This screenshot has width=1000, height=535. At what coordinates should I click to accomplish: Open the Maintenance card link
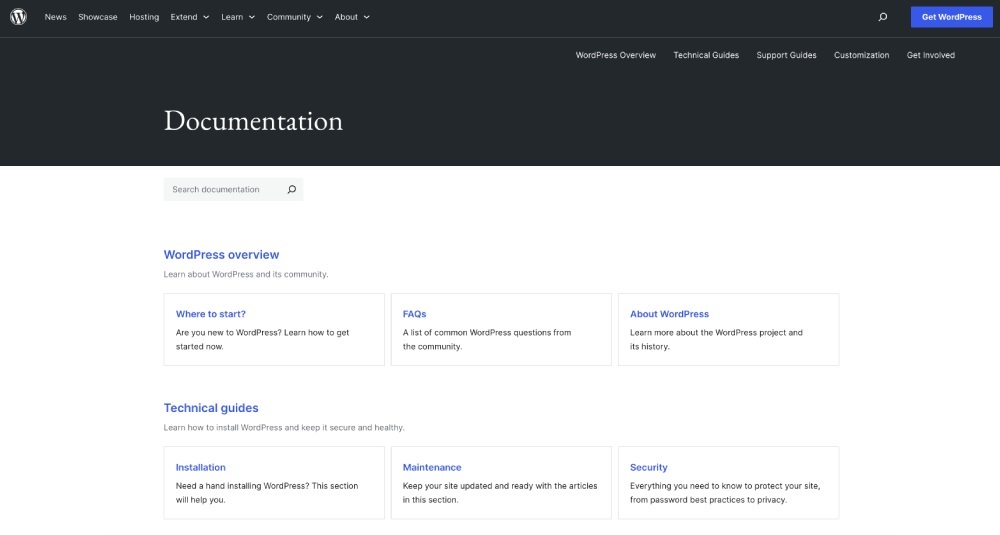pos(432,467)
